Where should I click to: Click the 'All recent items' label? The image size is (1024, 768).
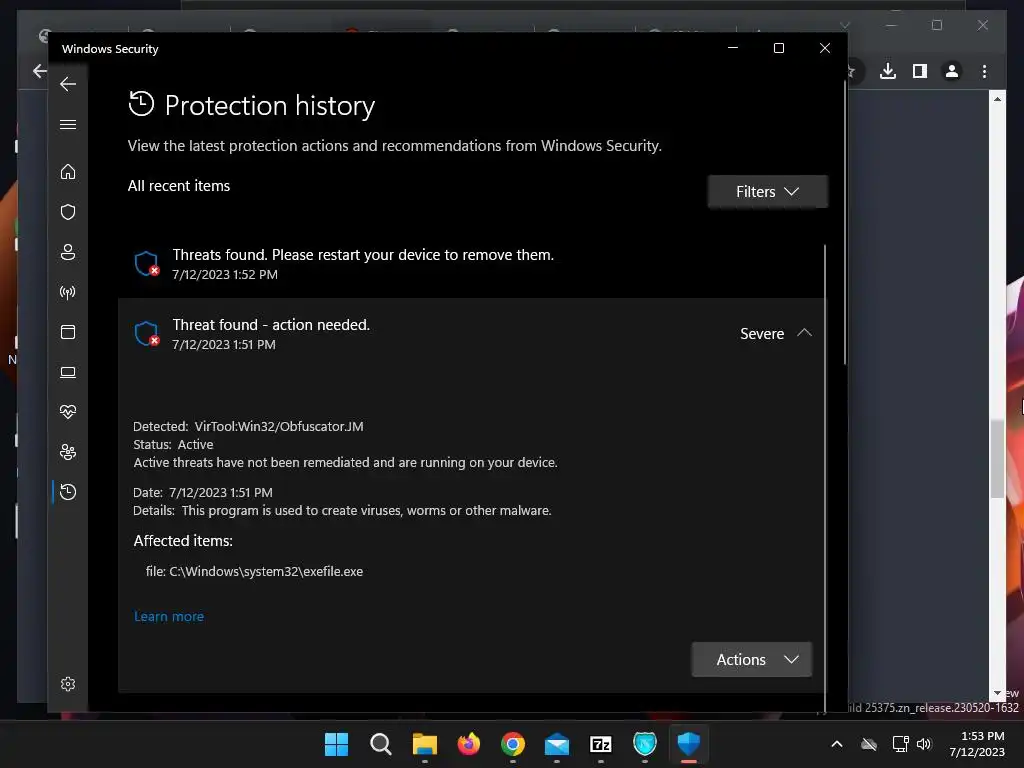179,186
